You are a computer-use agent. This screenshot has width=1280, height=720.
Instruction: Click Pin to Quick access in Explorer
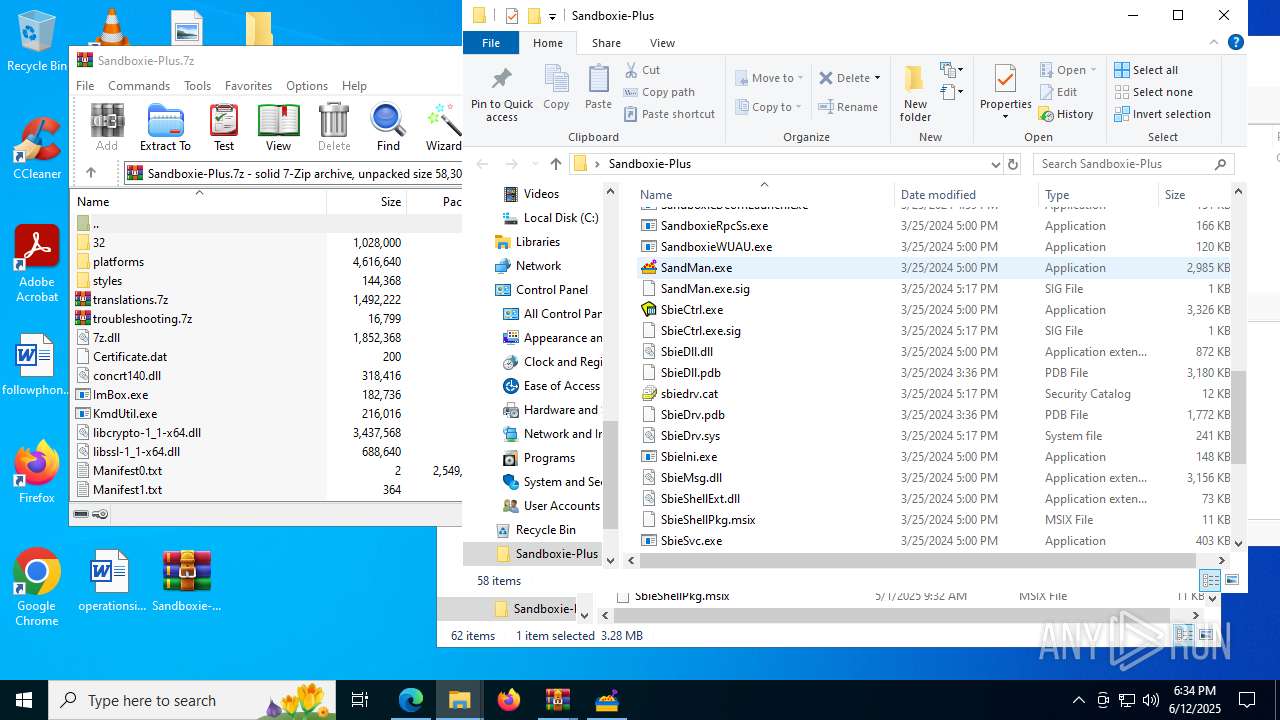point(502,94)
